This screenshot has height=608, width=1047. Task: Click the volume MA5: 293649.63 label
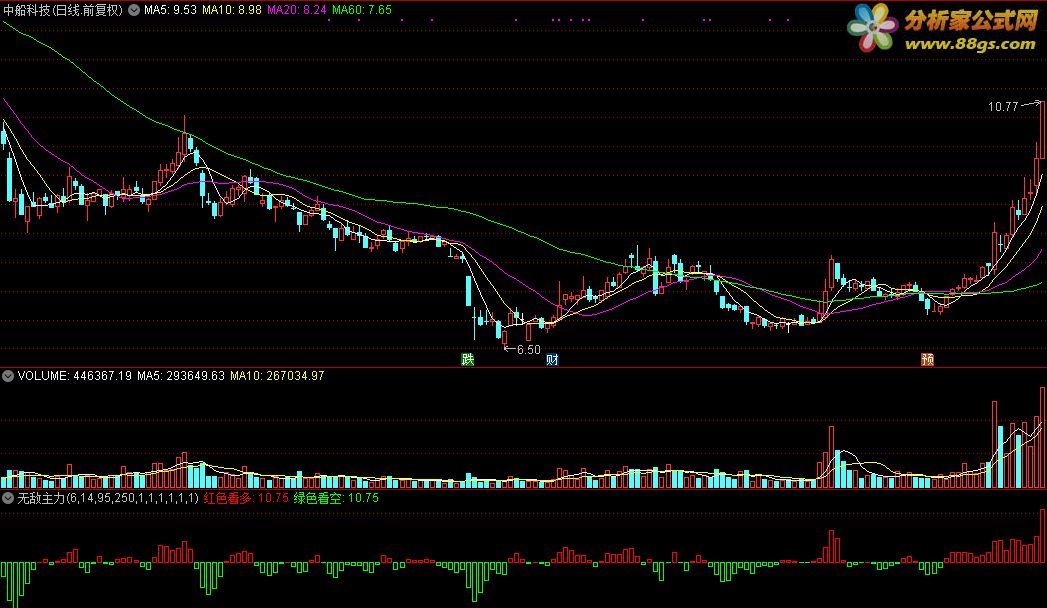coord(181,376)
